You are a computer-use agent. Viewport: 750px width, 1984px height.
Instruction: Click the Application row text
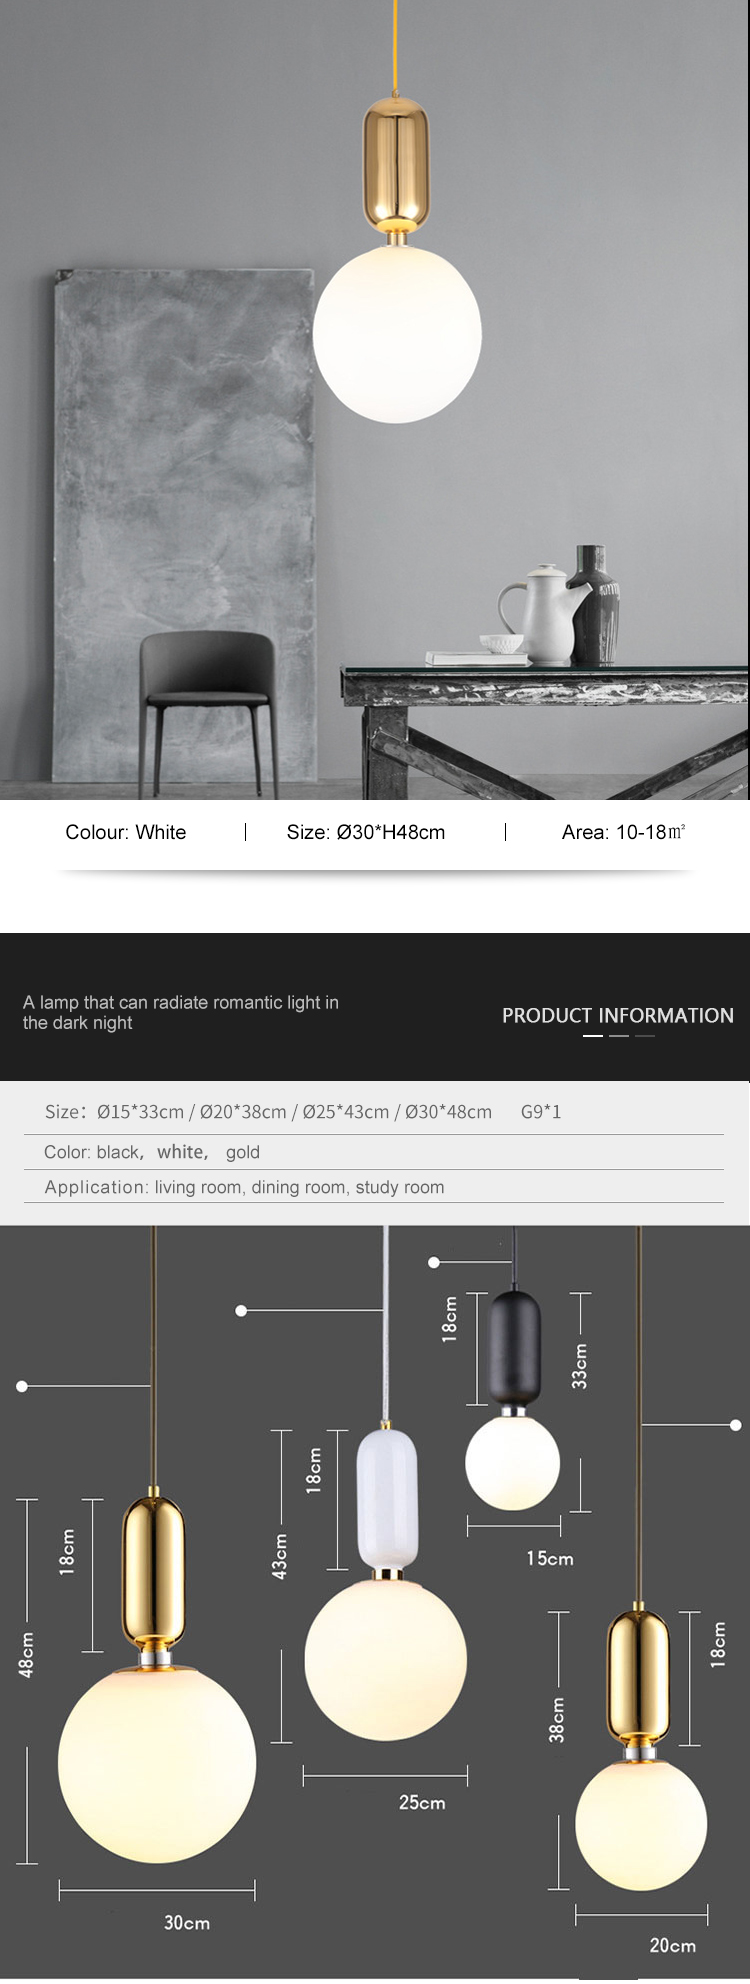pyautogui.click(x=244, y=1187)
